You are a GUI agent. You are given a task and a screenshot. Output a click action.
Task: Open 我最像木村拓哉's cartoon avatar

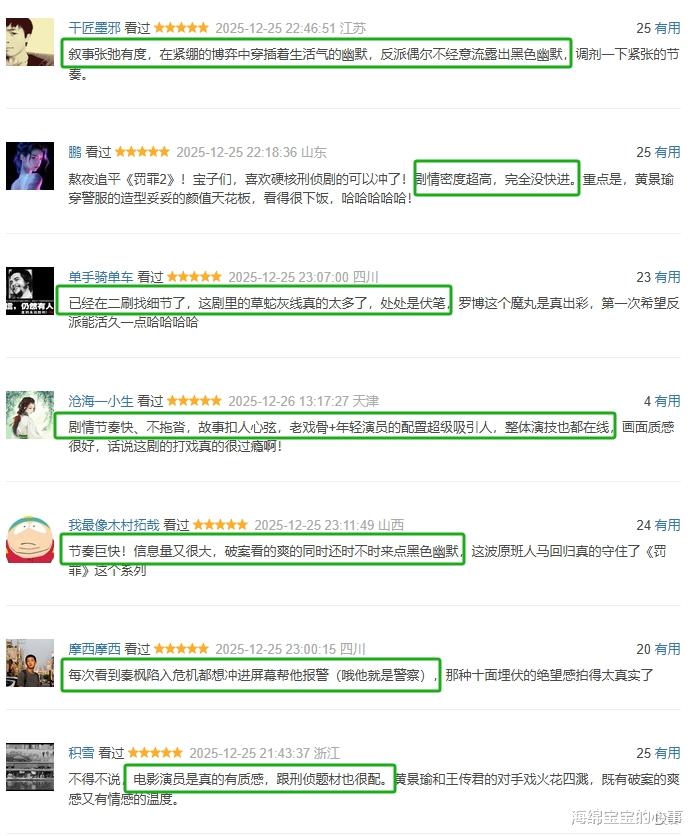[30, 539]
